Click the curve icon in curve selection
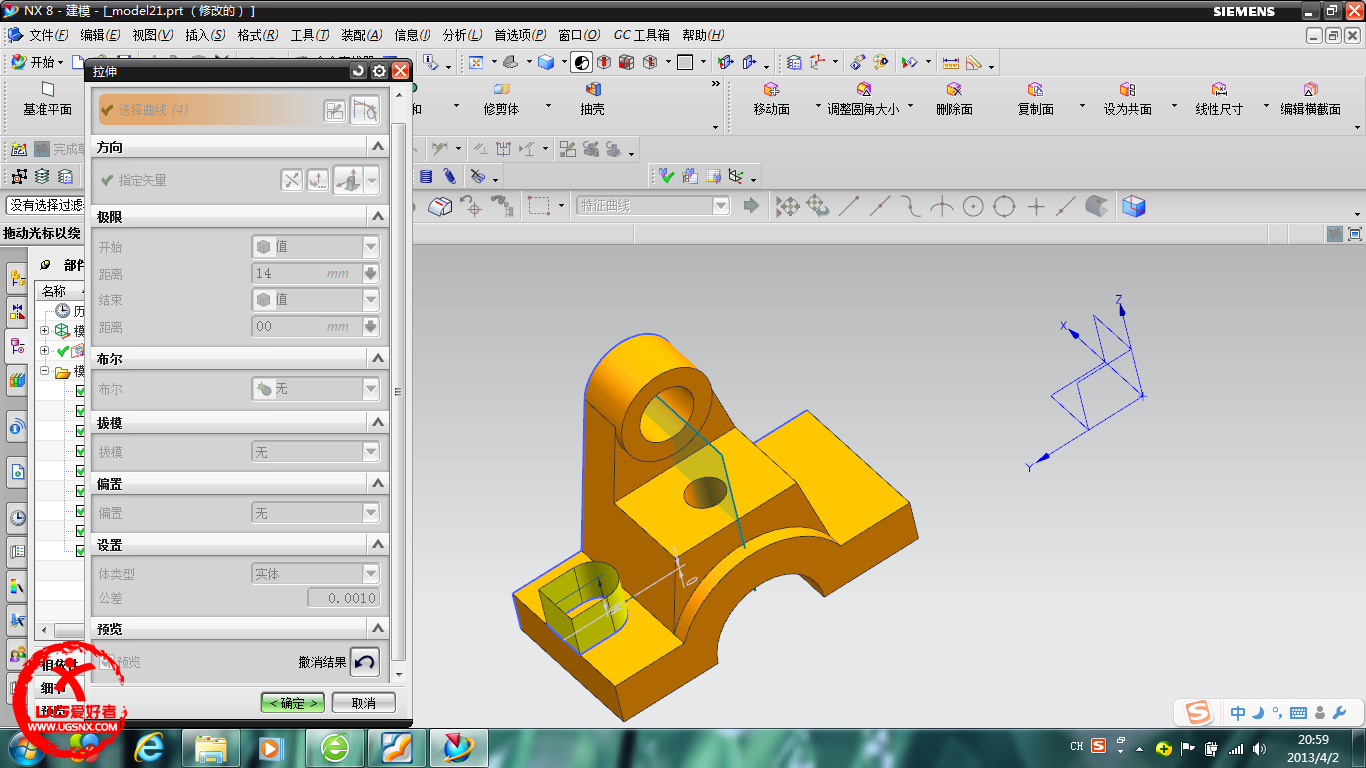The width and height of the screenshot is (1366, 768). [x=365, y=111]
